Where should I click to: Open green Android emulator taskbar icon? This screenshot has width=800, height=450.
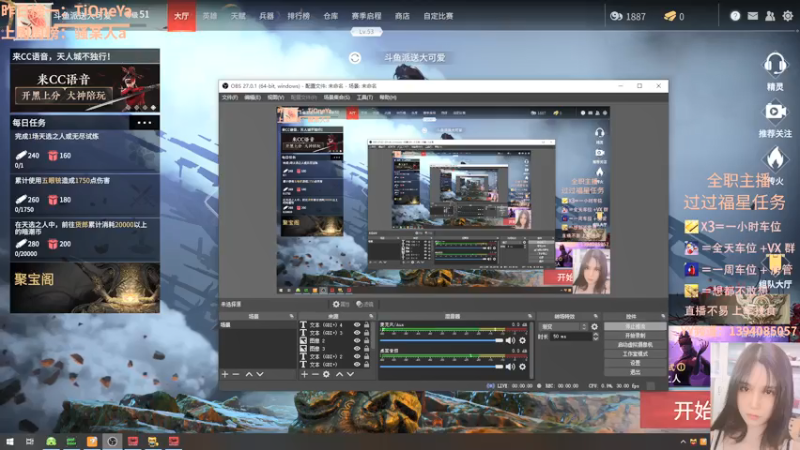click(51, 441)
